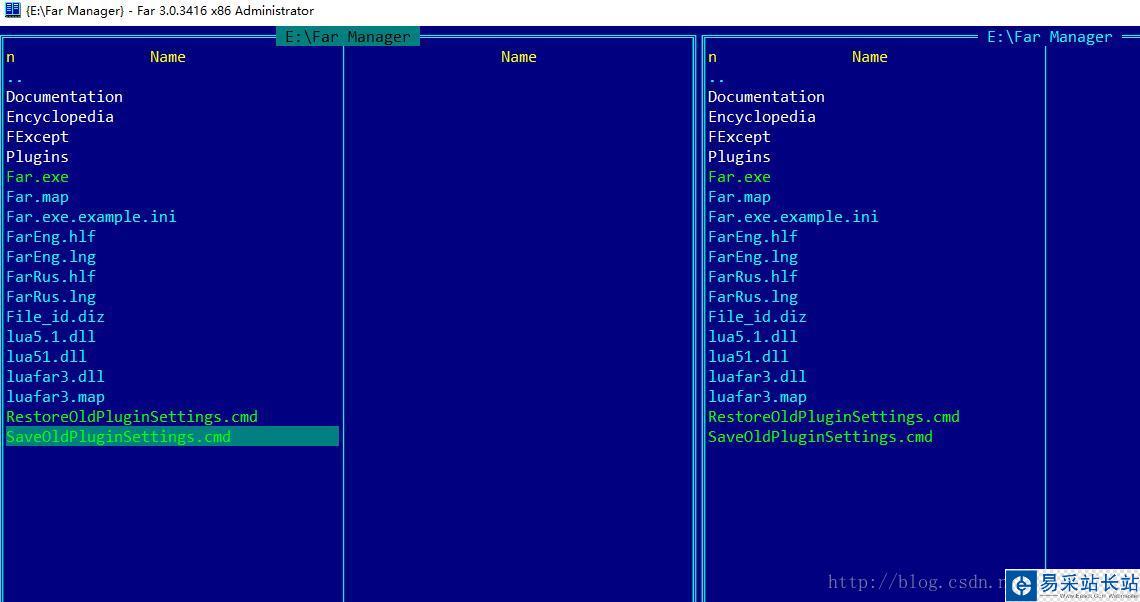Select RestoreOldPluginSettings.cmd in right panel

pyautogui.click(x=834, y=417)
